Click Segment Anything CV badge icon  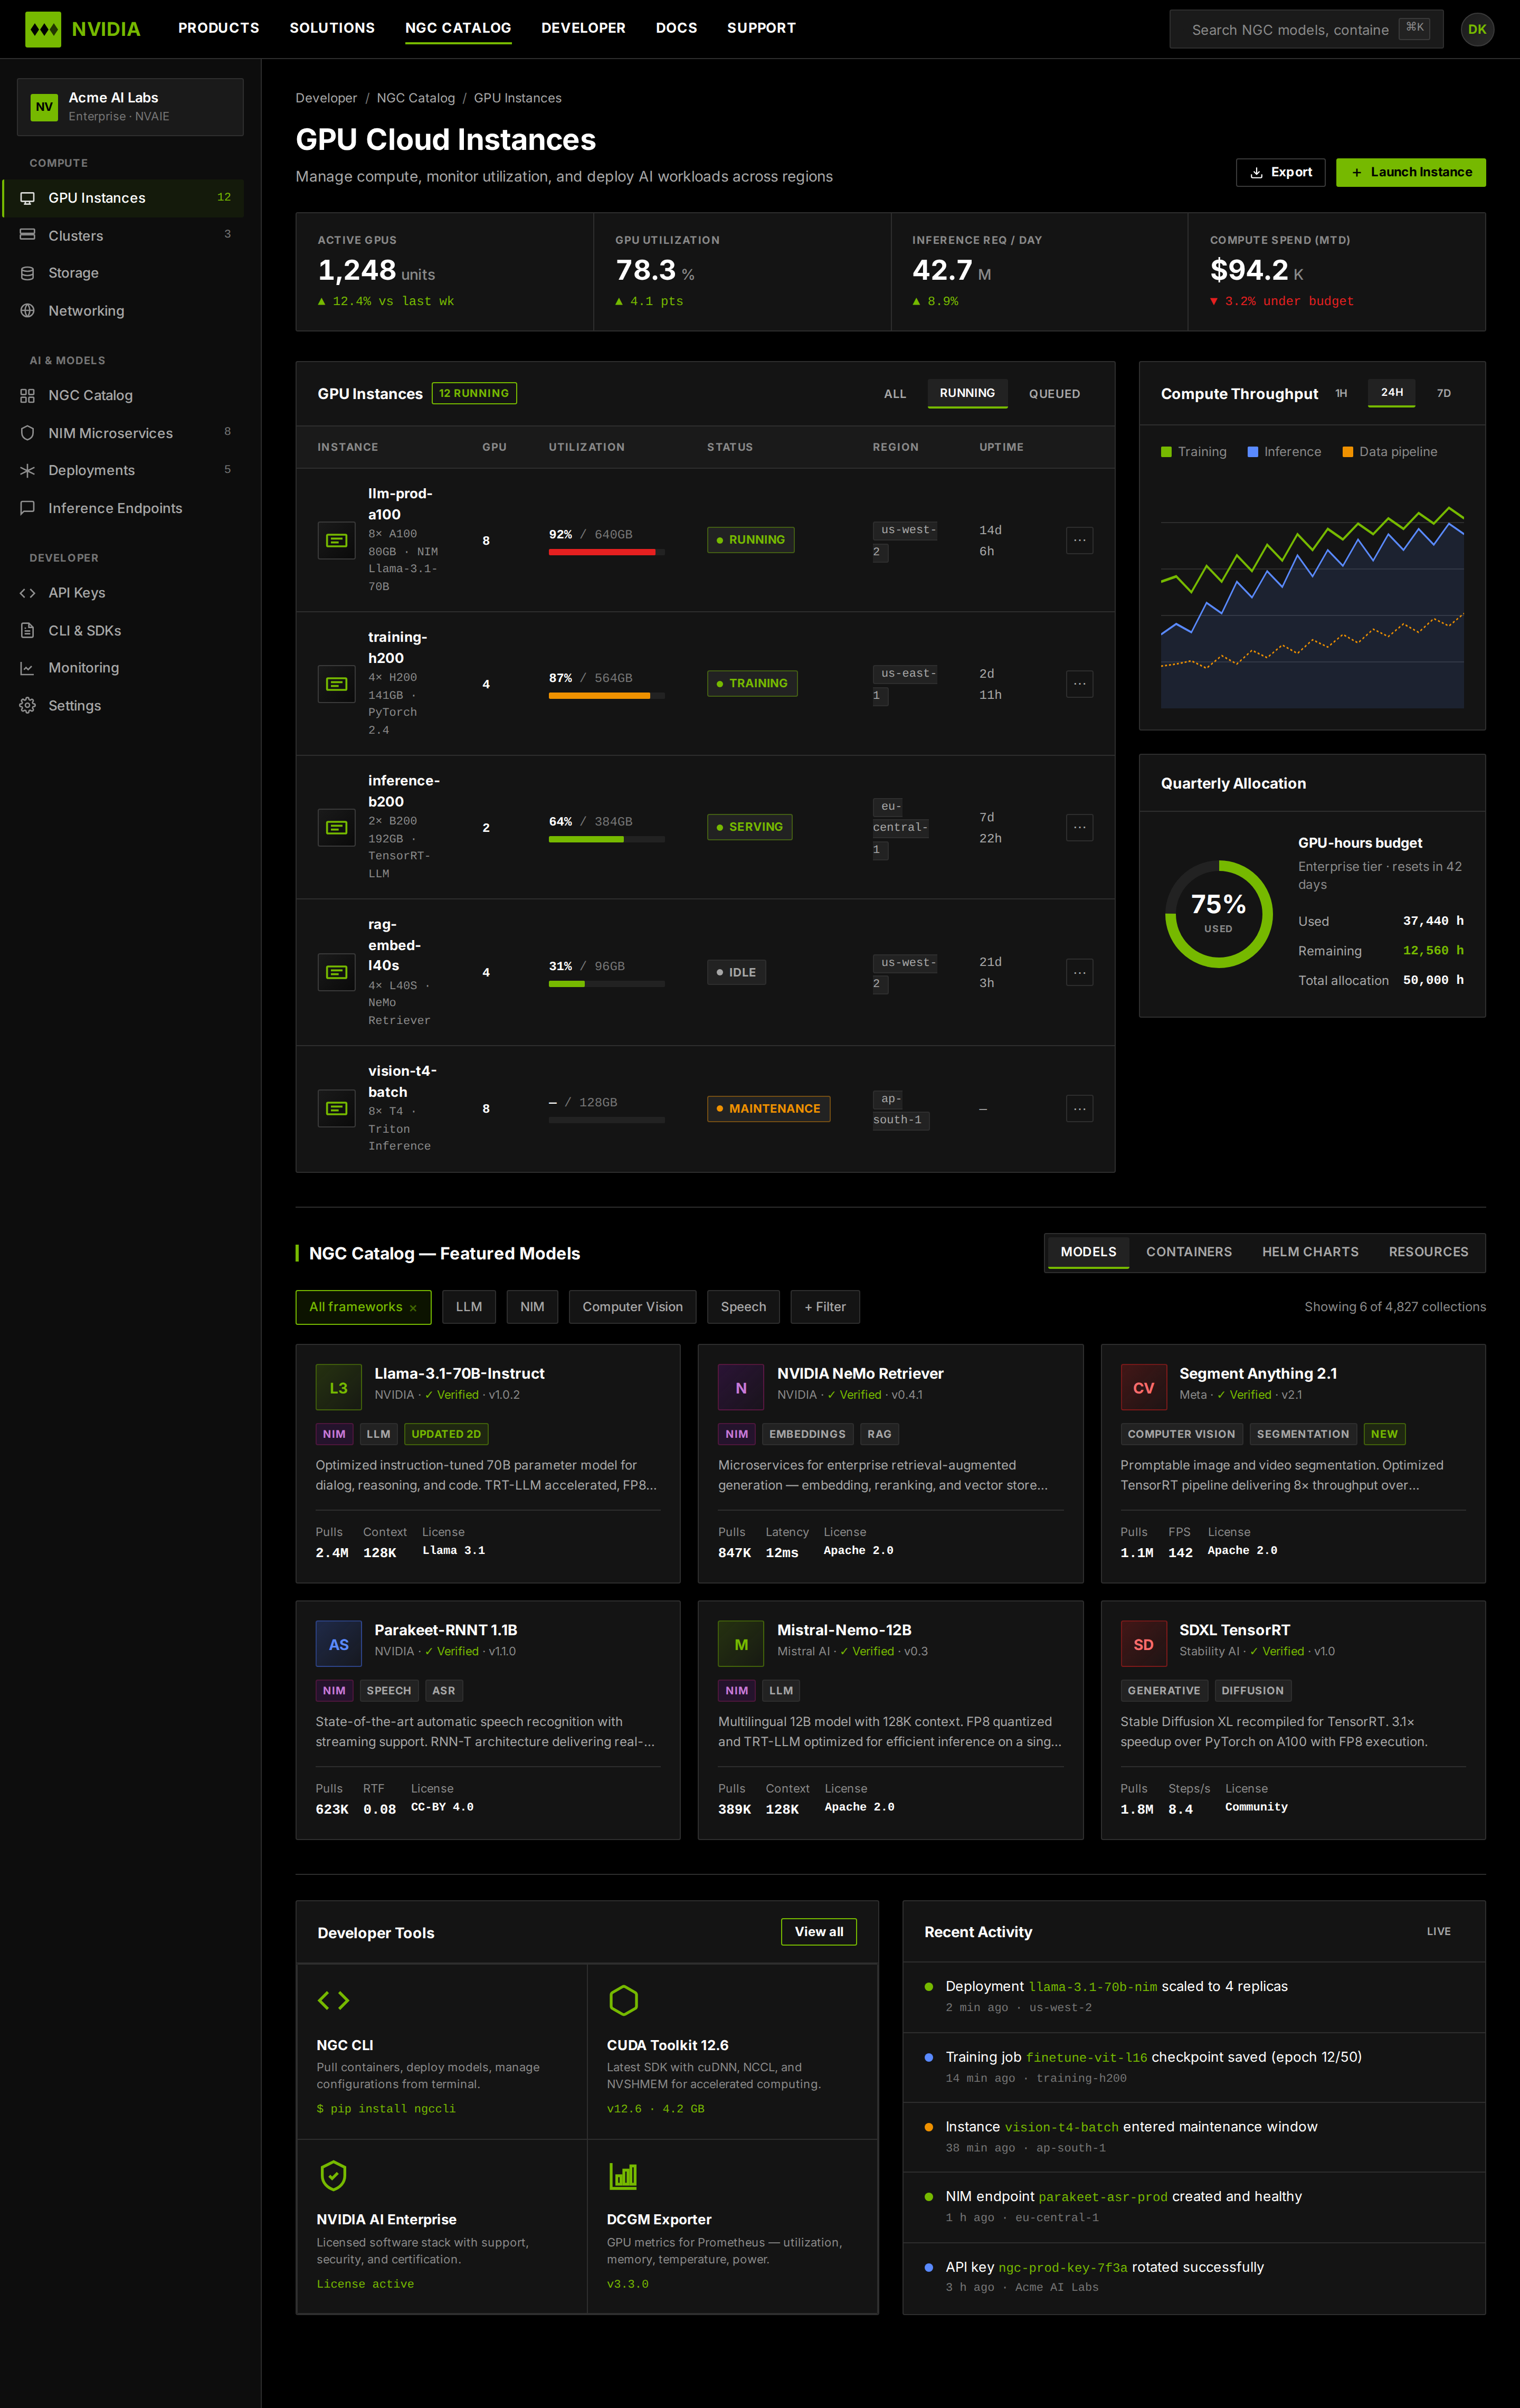(1143, 1387)
